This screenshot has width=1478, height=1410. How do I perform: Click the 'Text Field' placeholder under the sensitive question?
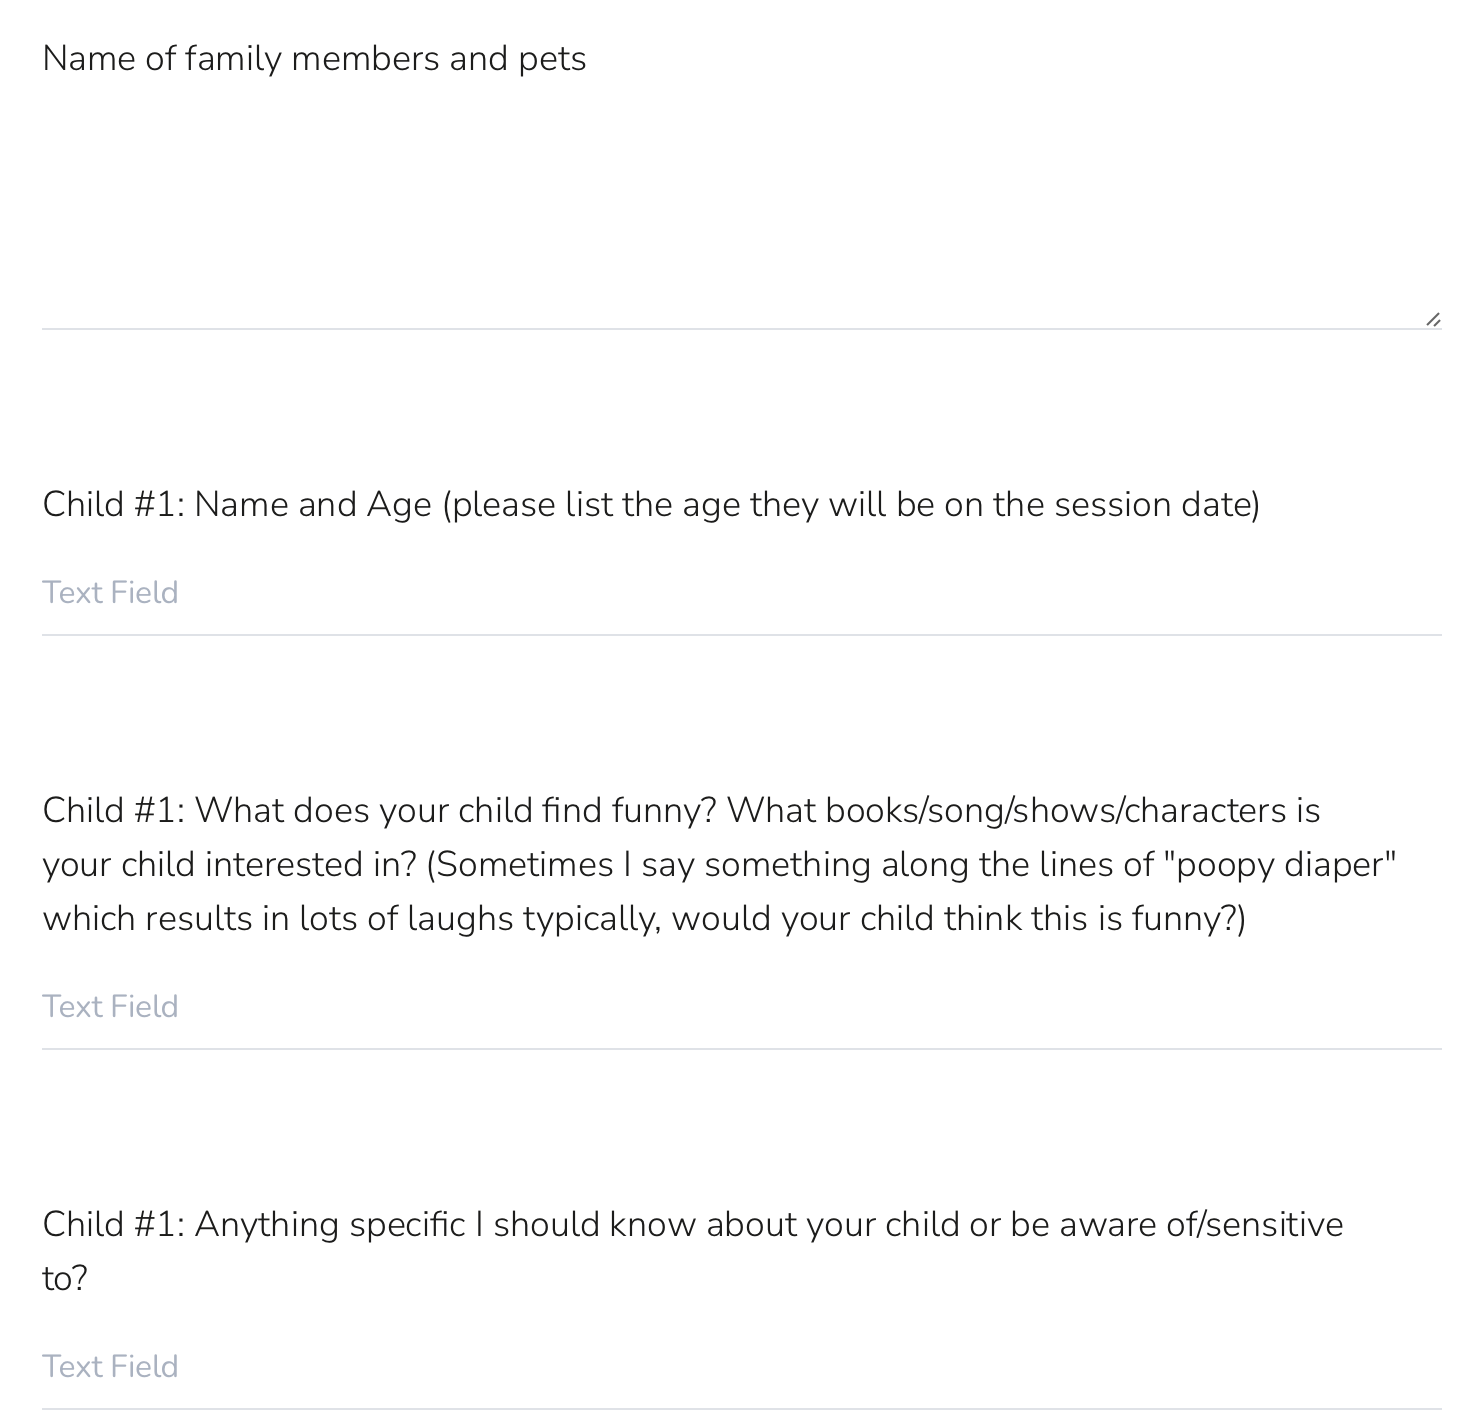pos(110,1367)
